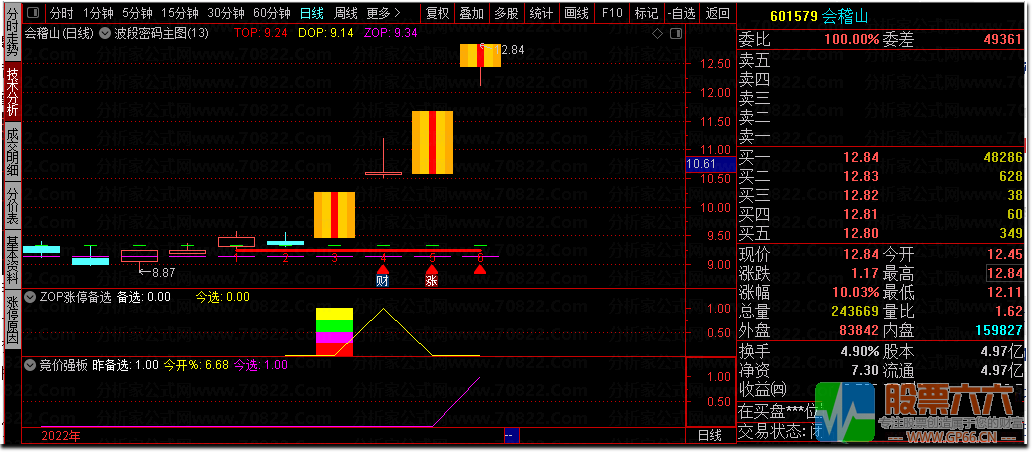Expand 竞价强板 indicator dropdown arrow
This screenshot has height=452, width=1033.
pyautogui.click(x=29, y=365)
